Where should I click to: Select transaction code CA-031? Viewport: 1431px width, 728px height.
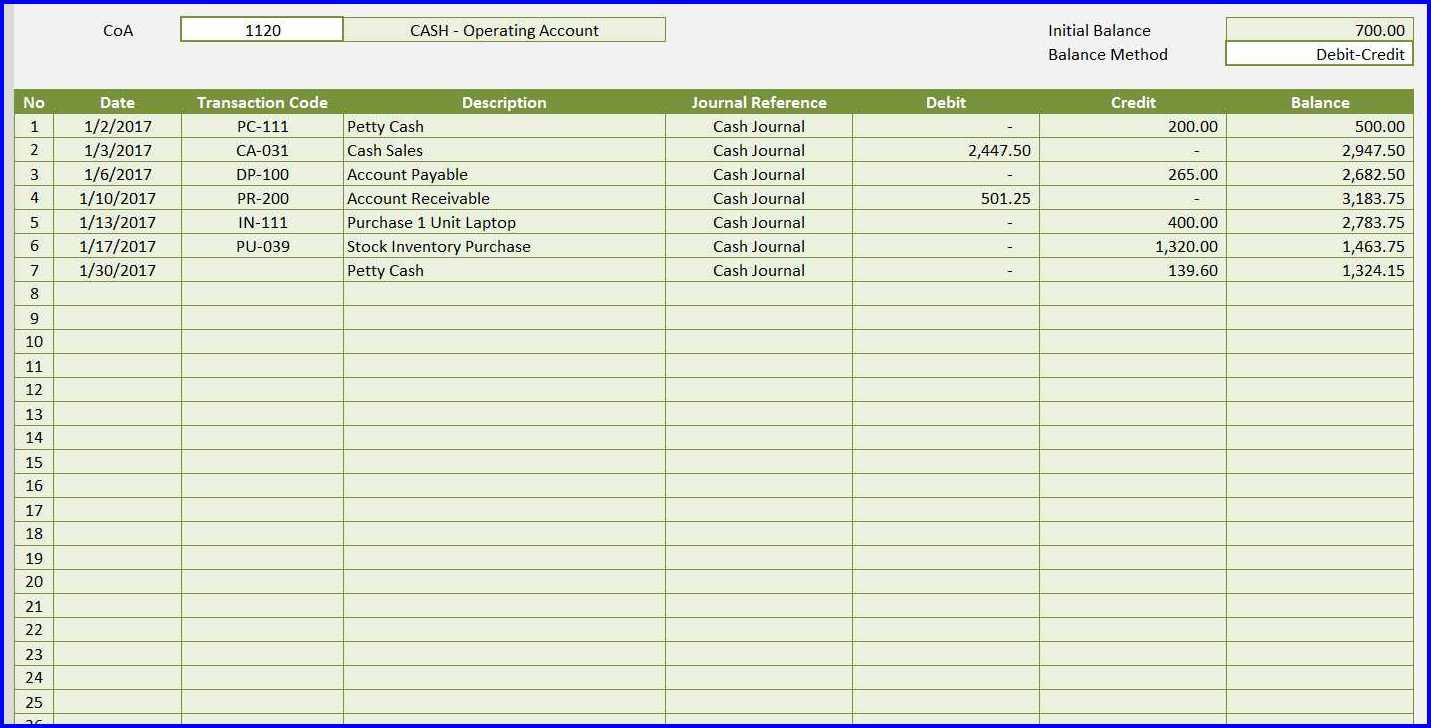262,150
